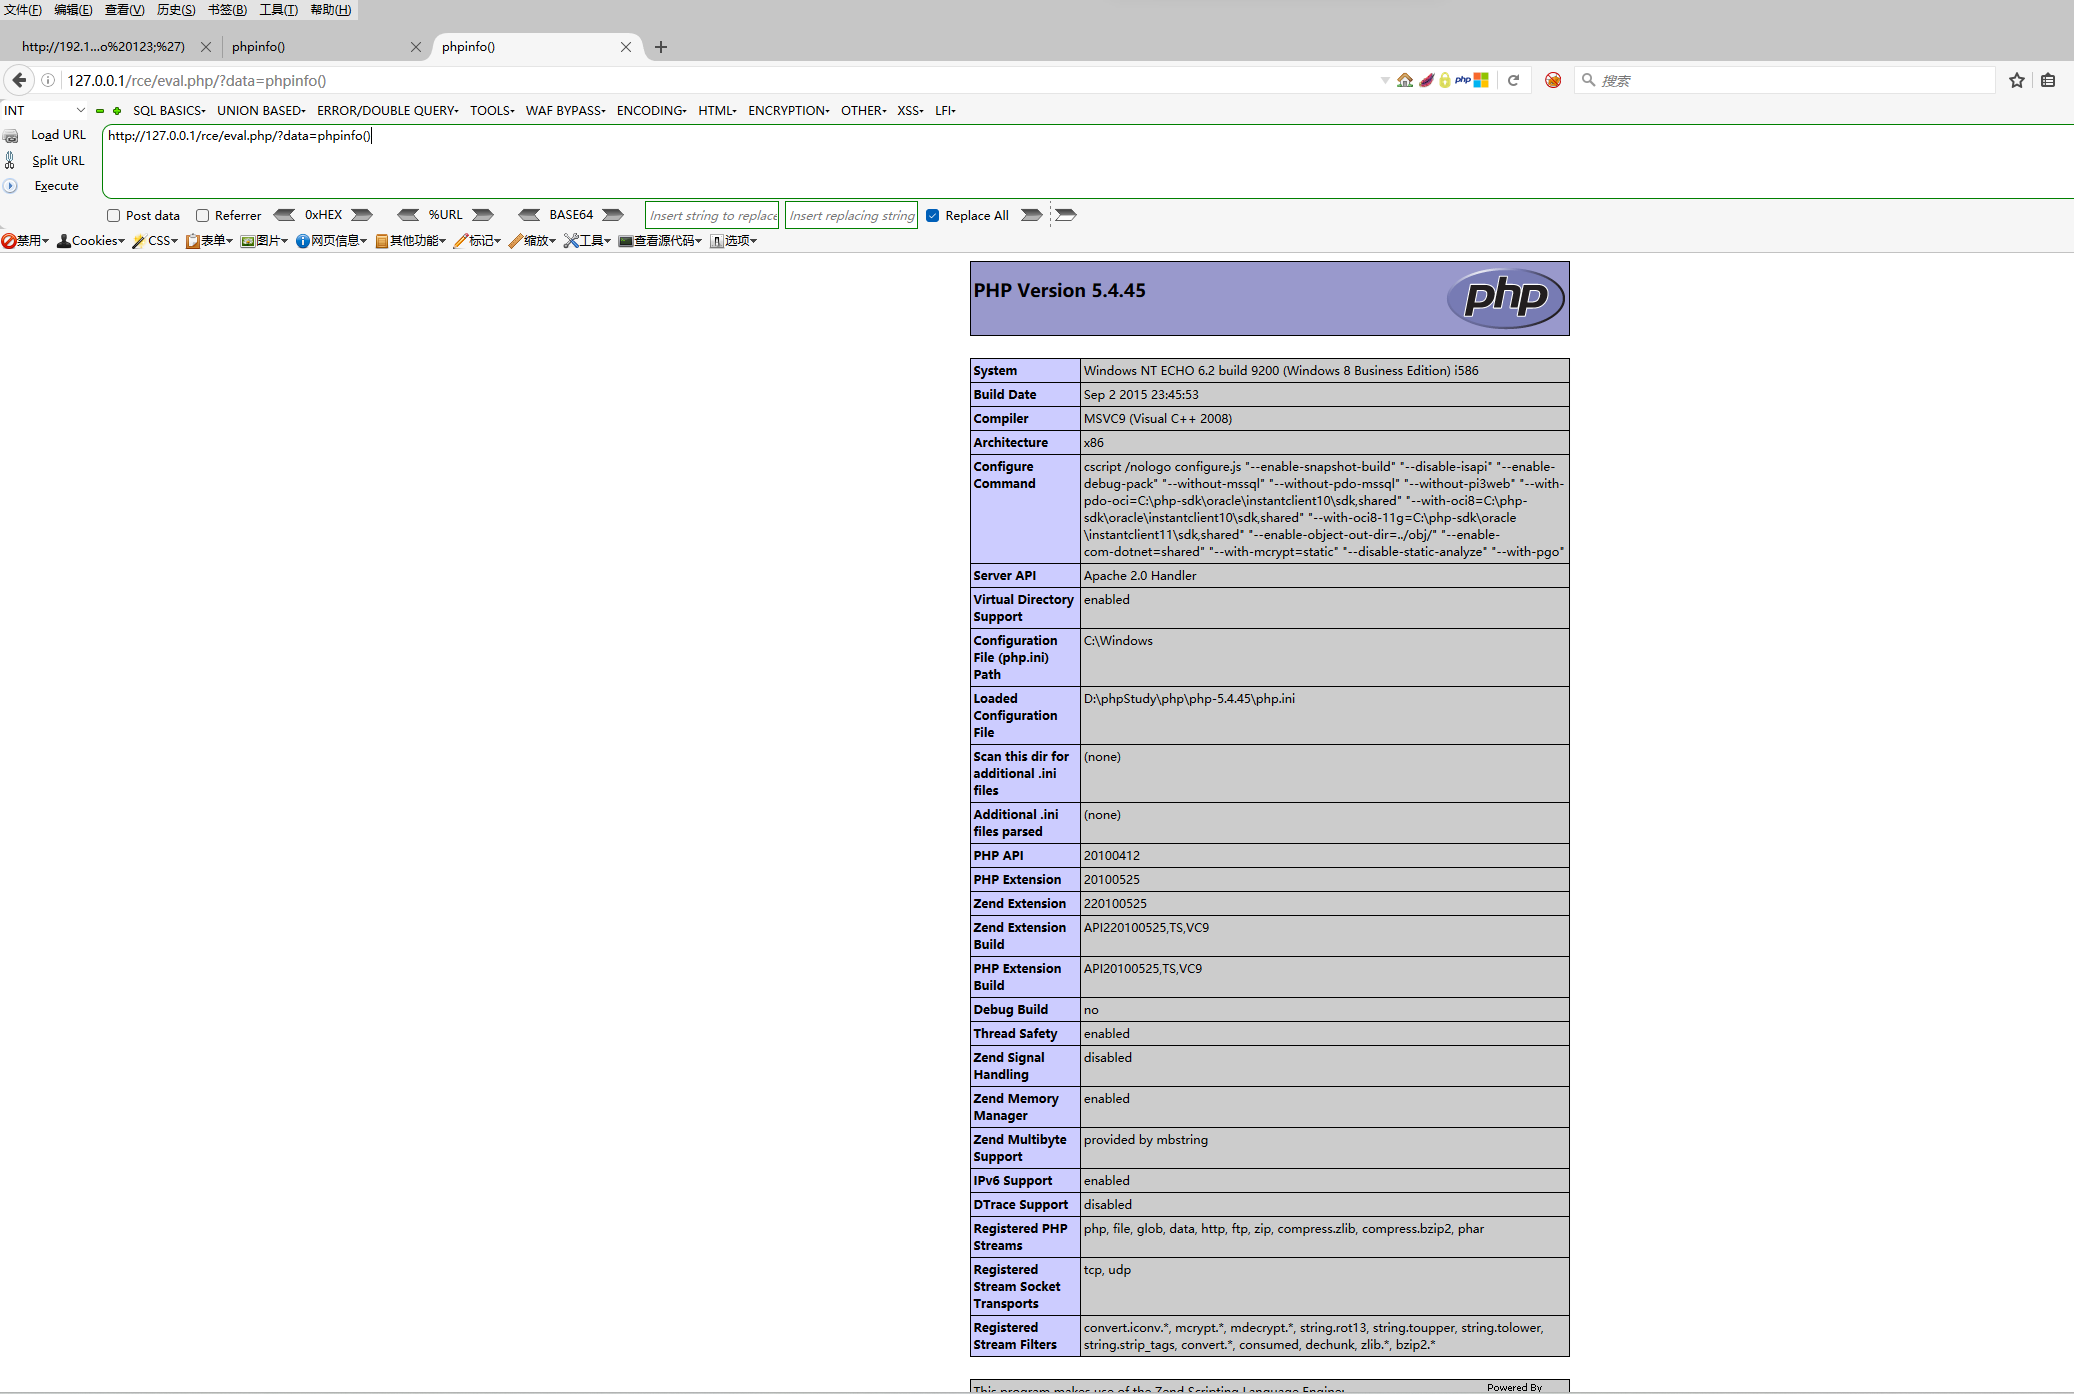Enable the Referrer checkbox
Viewport: 2074px width, 1394px height.
click(203, 216)
